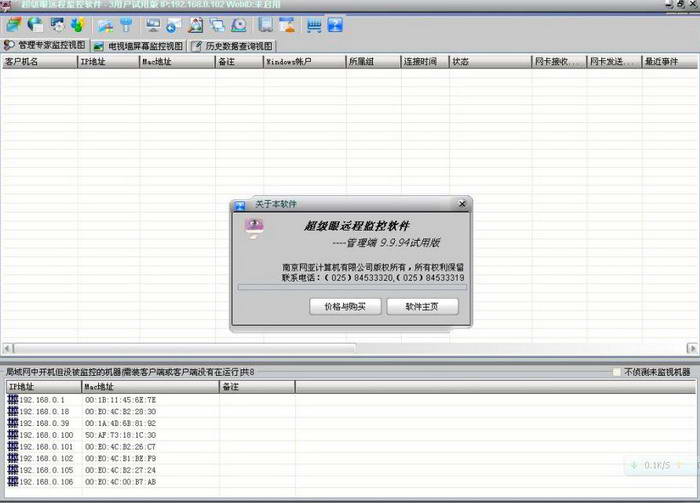Click the portrait photo toolbar icon
Image resolution: width=700 pixels, height=503 pixels.
(x=196, y=25)
